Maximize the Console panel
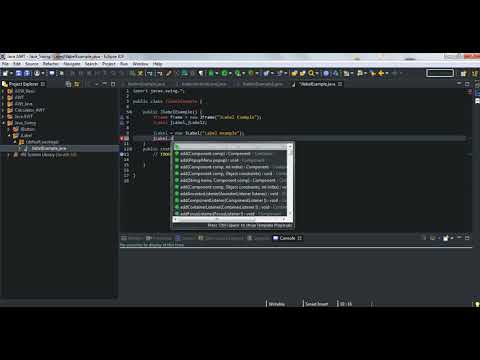480x360 pixels. [x=467, y=238]
